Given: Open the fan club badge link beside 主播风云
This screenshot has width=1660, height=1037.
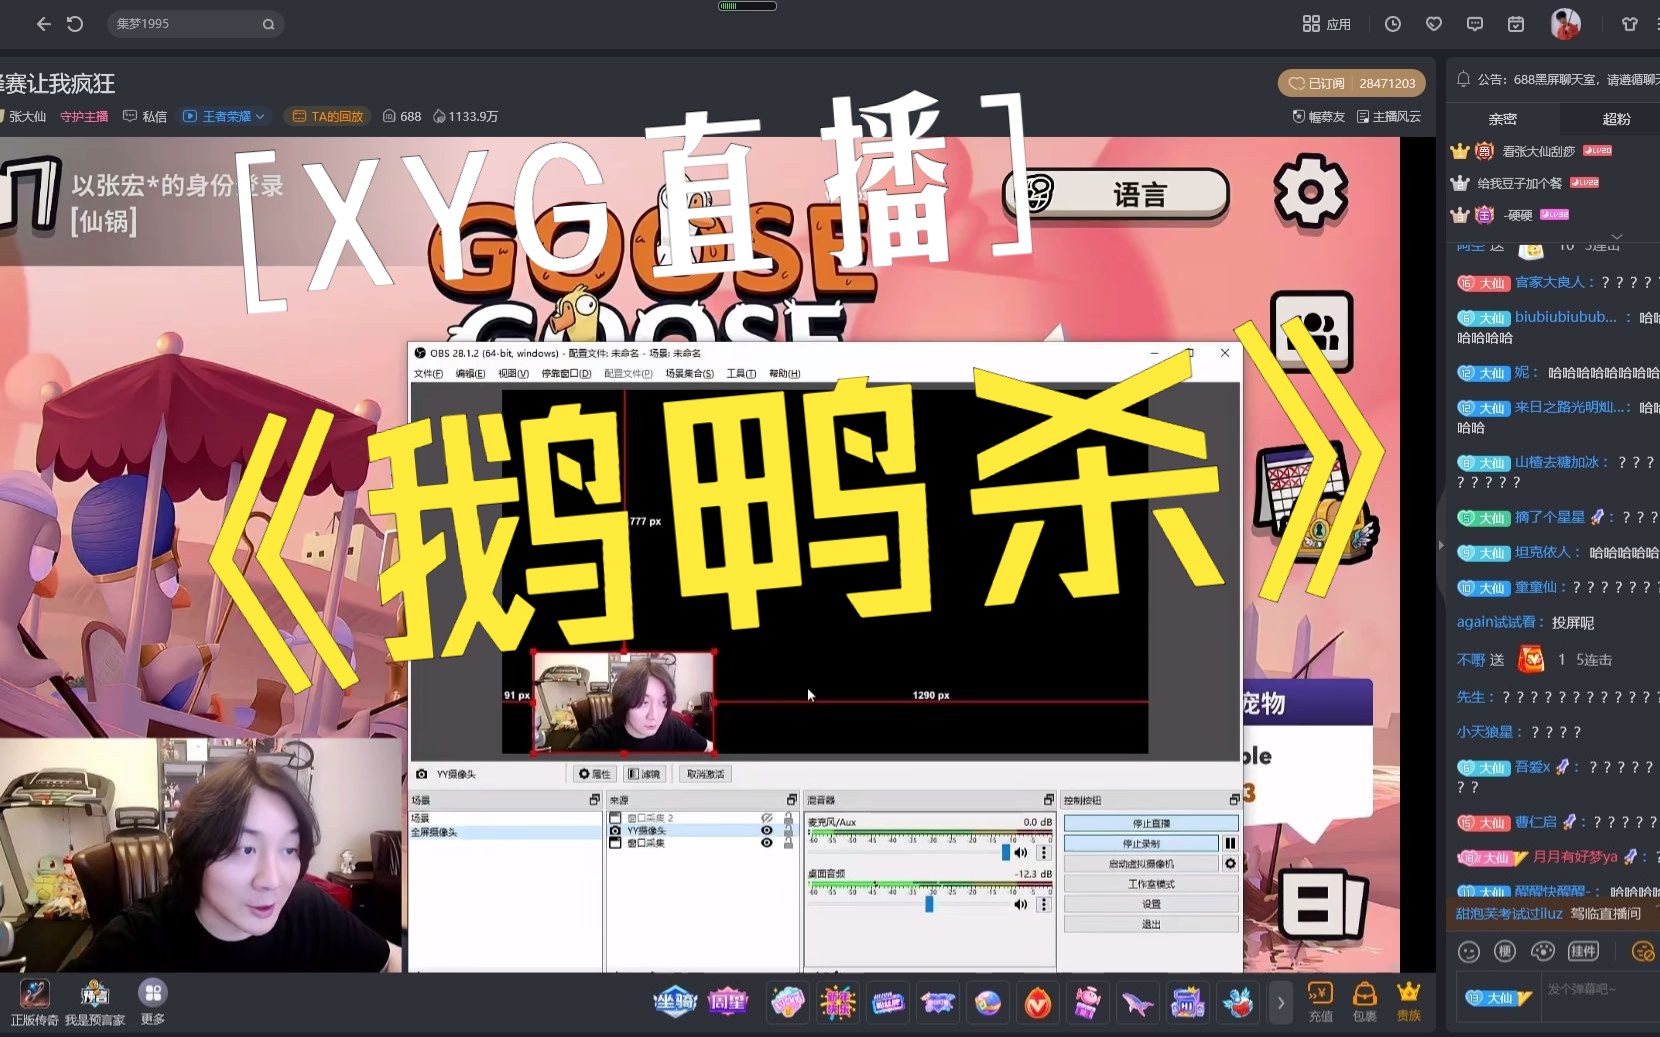Looking at the screenshot, I should tap(1319, 117).
